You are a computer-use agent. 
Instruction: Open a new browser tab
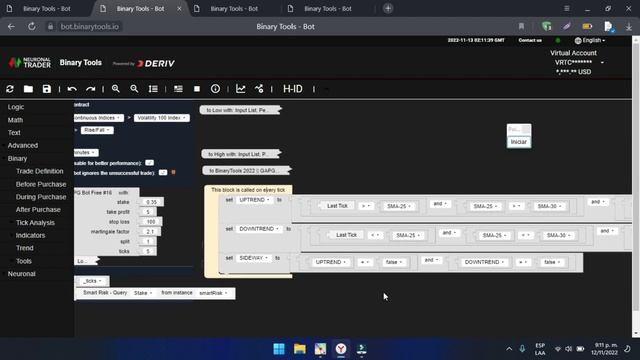click(x=388, y=8)
